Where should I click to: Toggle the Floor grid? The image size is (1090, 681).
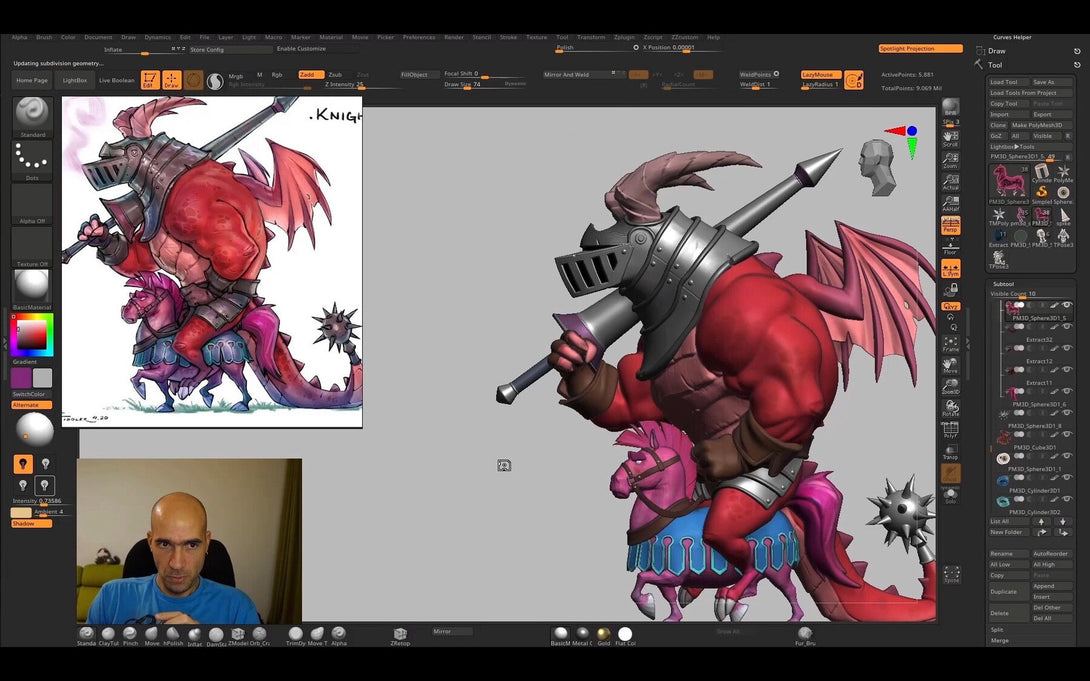(x=950, y=247)
